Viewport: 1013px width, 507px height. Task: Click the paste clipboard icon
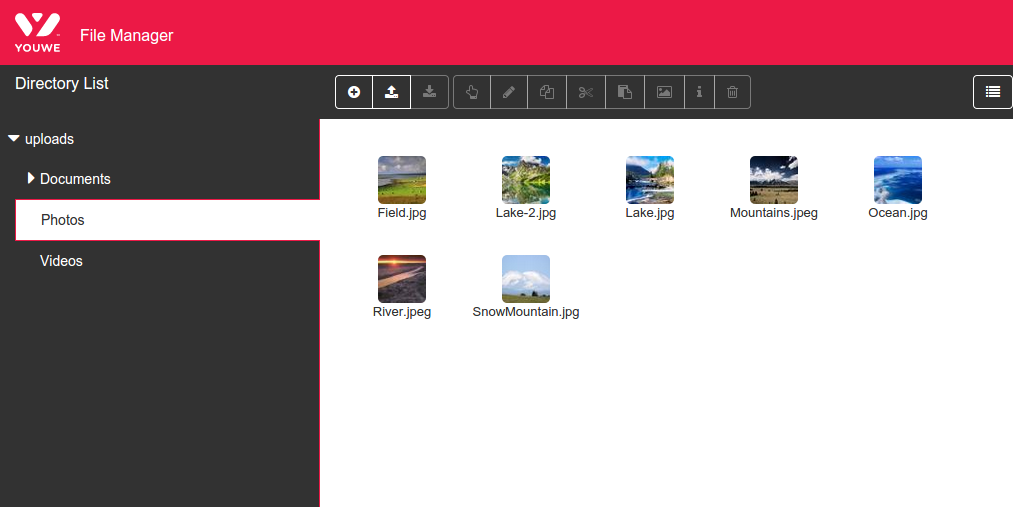click(625, 92)
